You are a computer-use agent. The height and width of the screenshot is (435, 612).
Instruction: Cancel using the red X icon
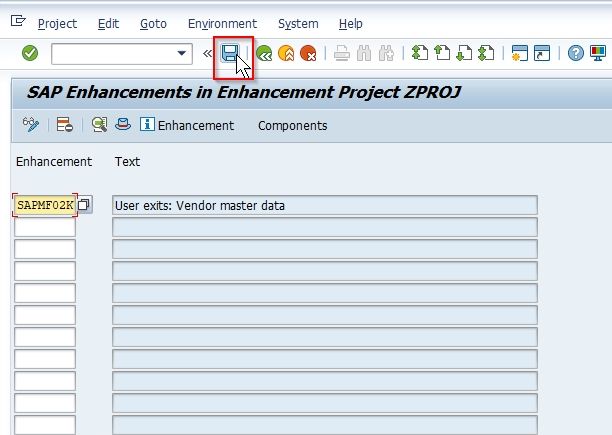[x=308, y=53]
